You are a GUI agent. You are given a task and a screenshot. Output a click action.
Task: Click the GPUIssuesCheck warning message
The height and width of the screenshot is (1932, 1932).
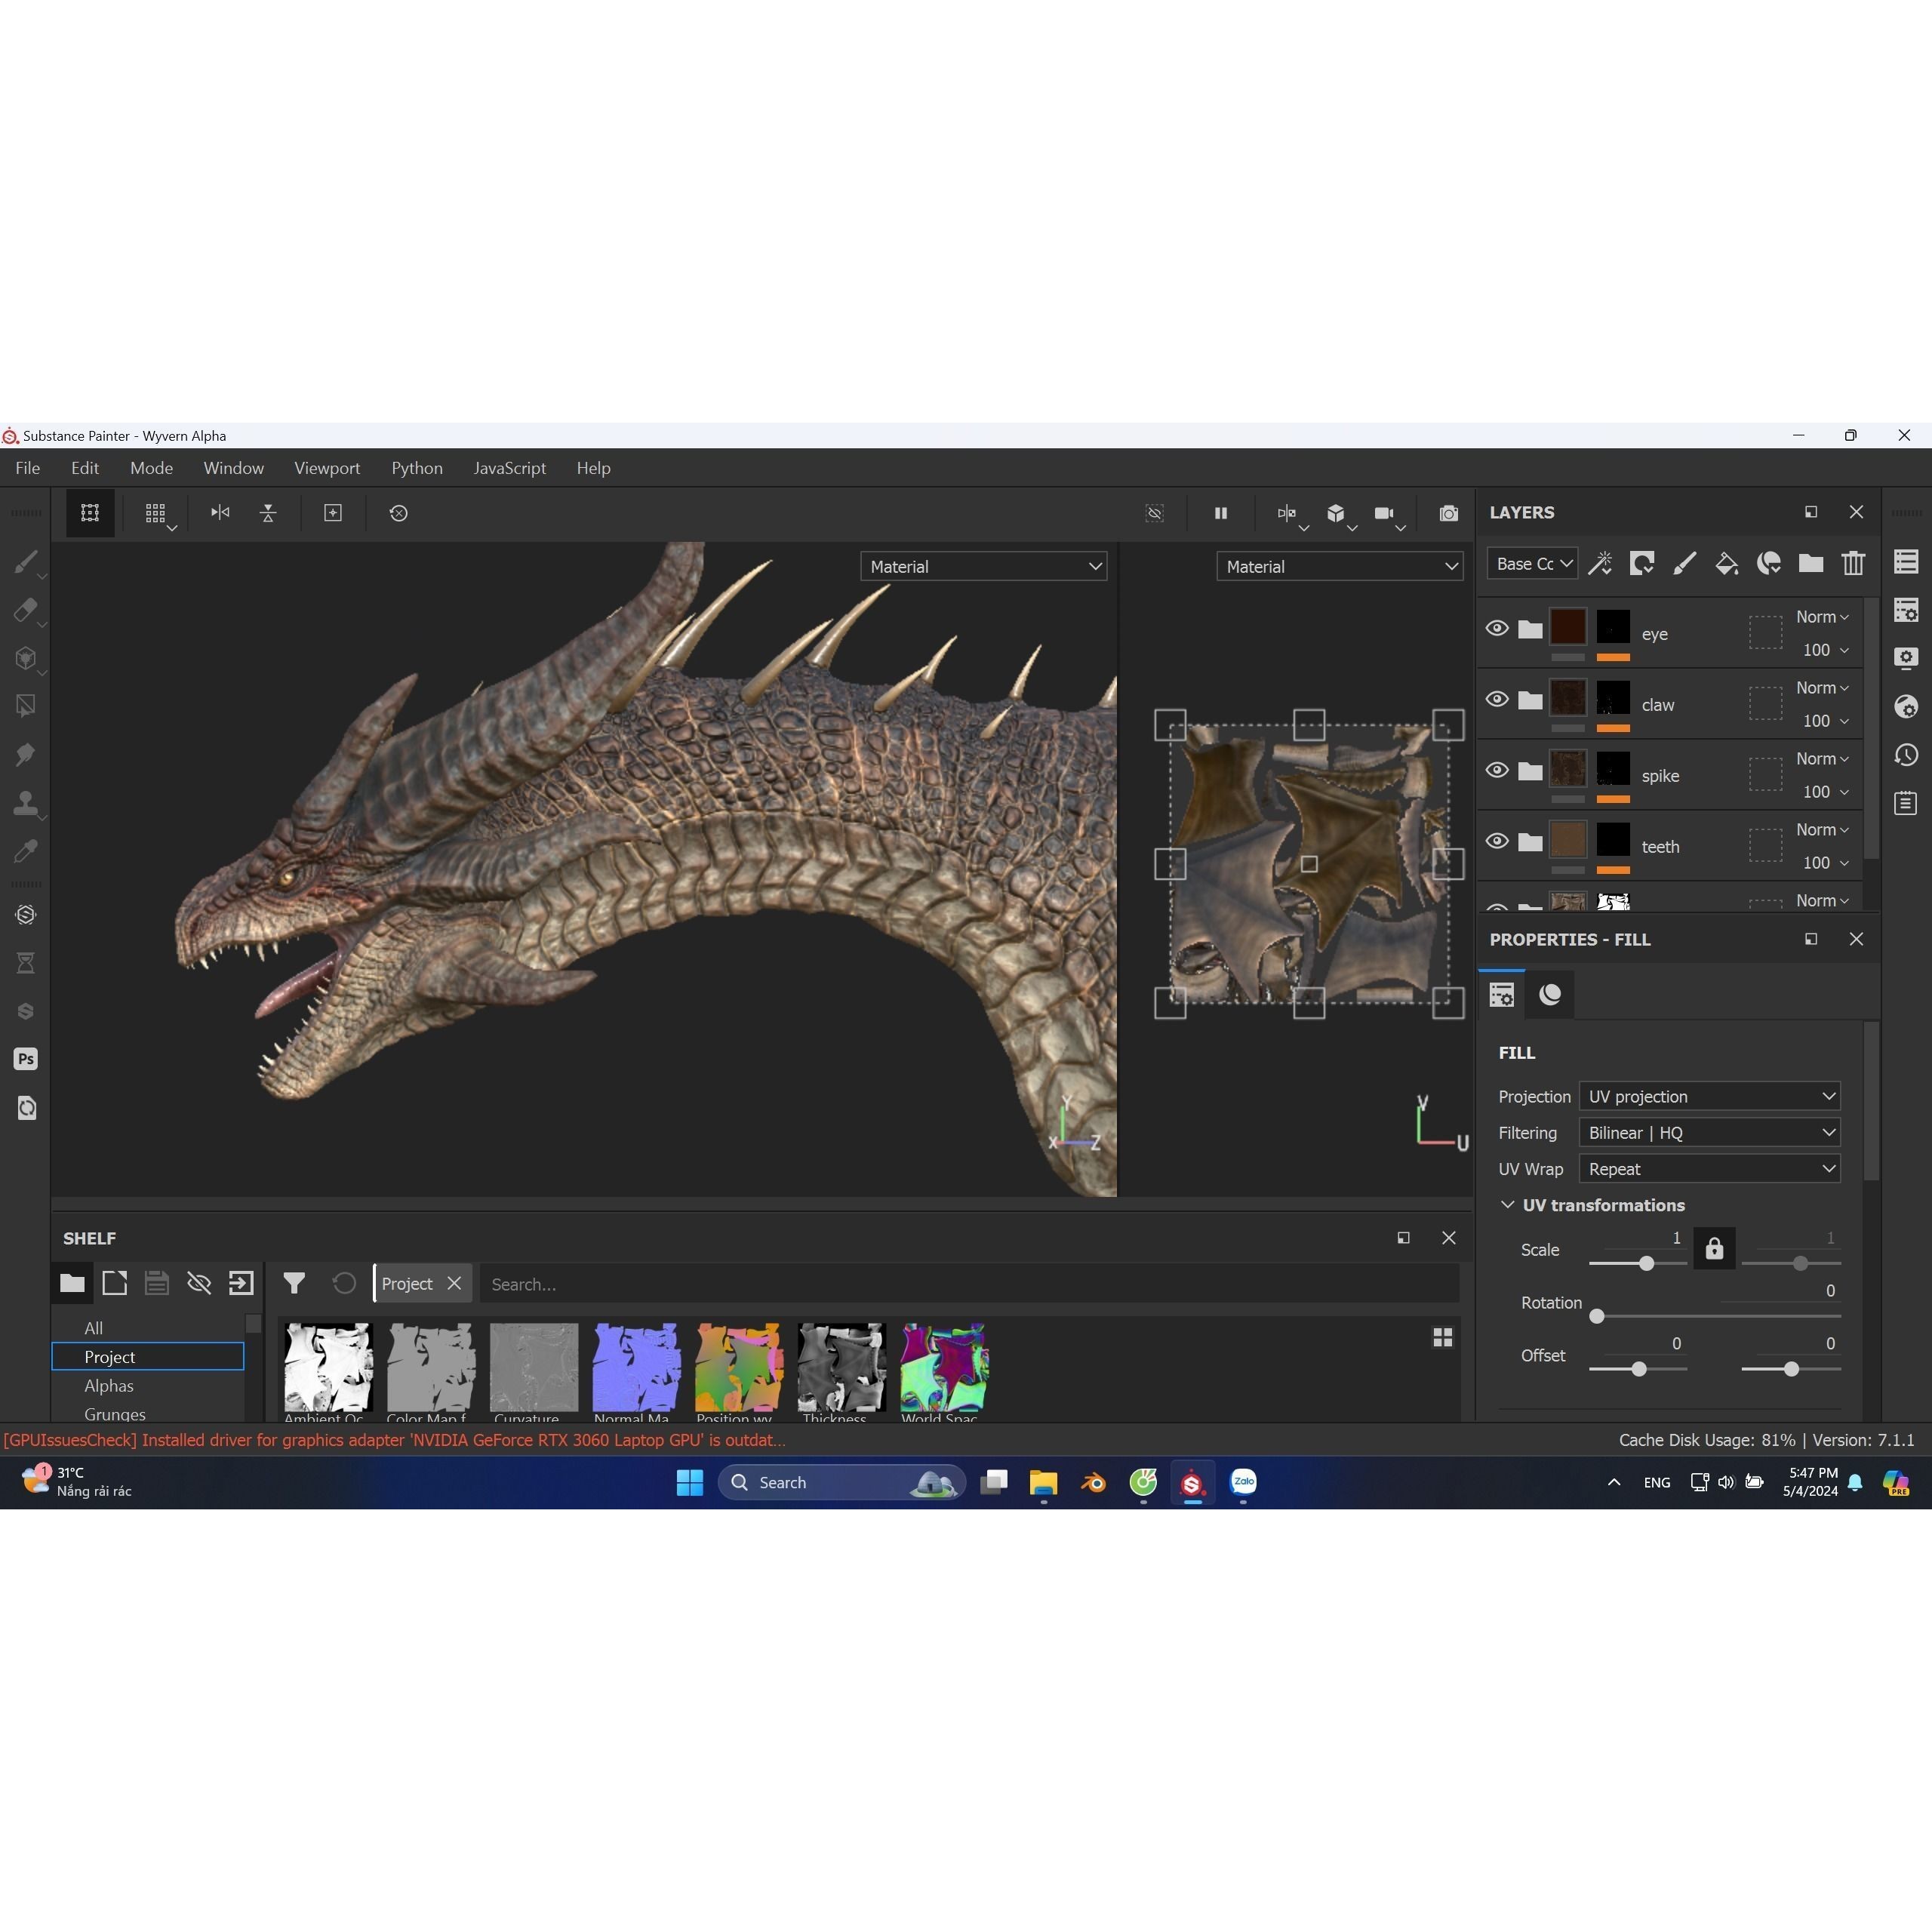[x=394, y=1440]
